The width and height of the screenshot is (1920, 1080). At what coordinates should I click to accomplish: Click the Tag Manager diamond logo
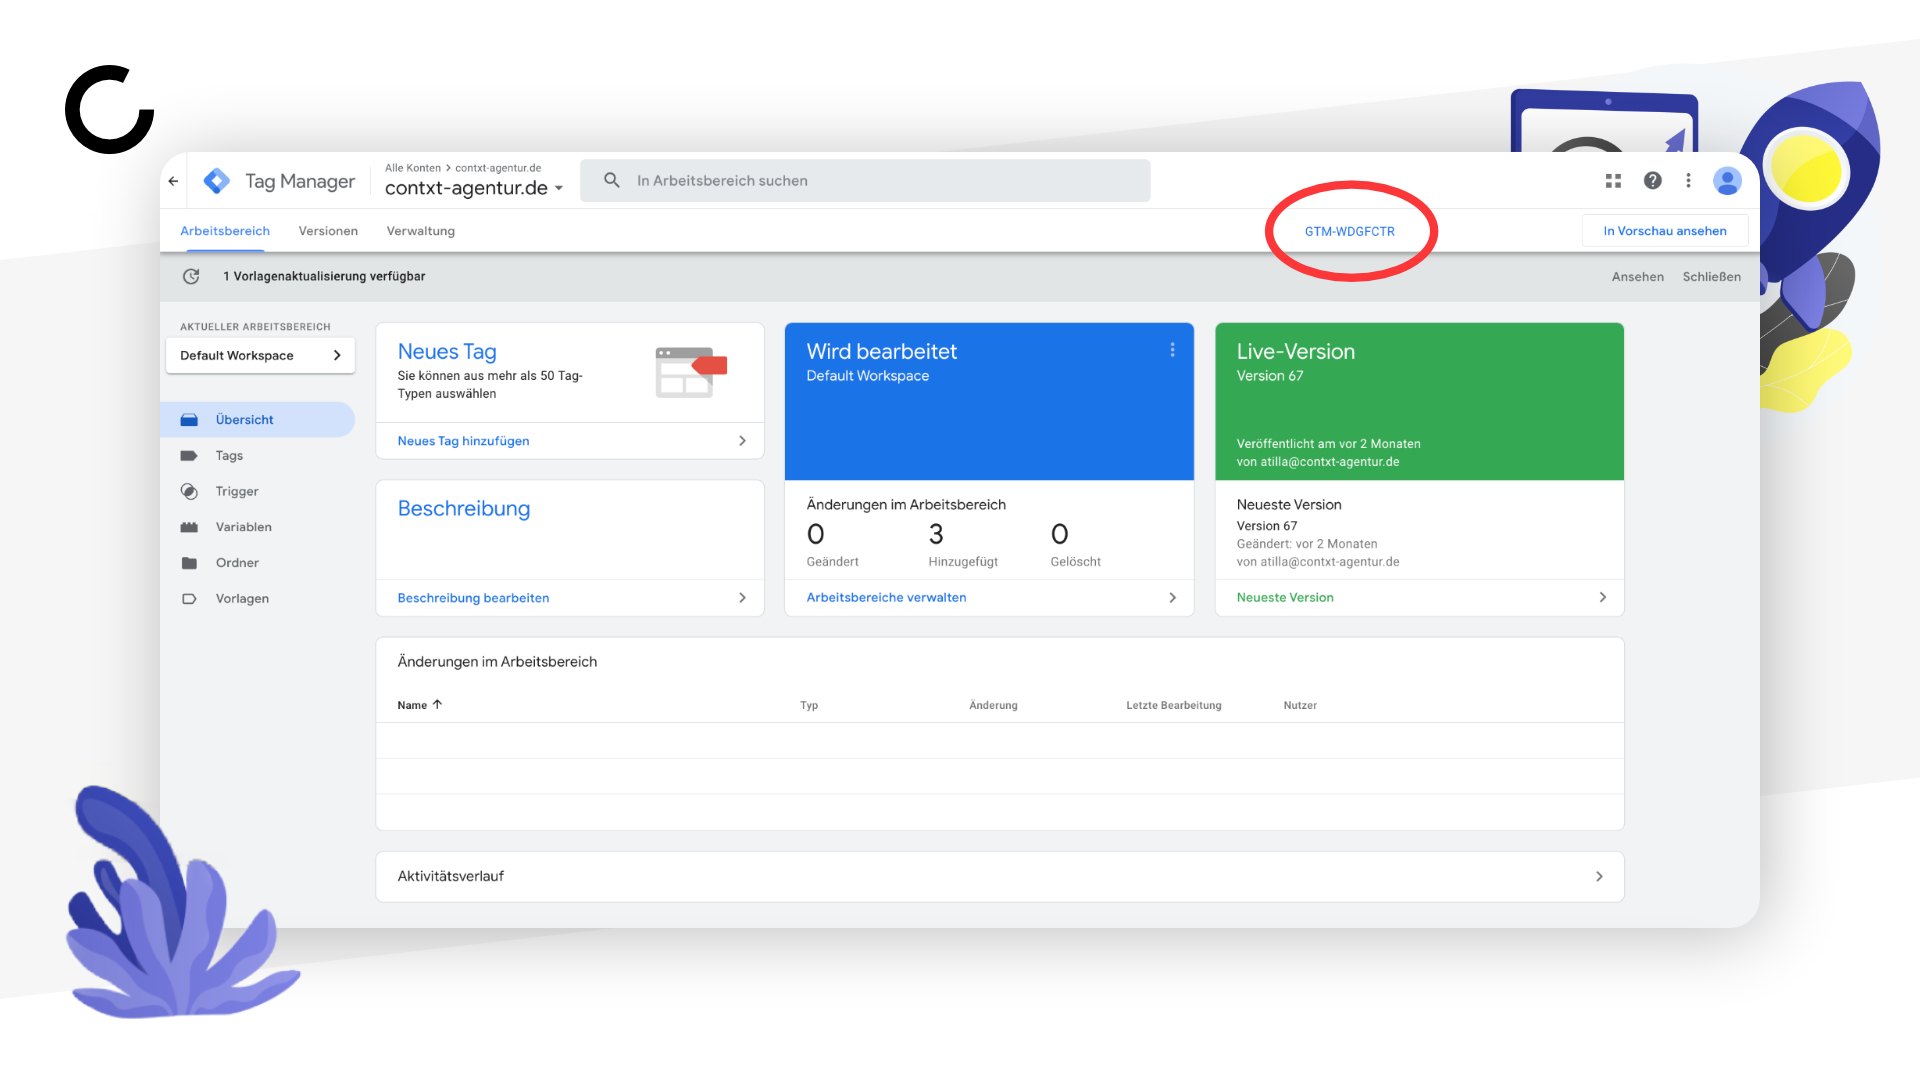click(217, 181)
